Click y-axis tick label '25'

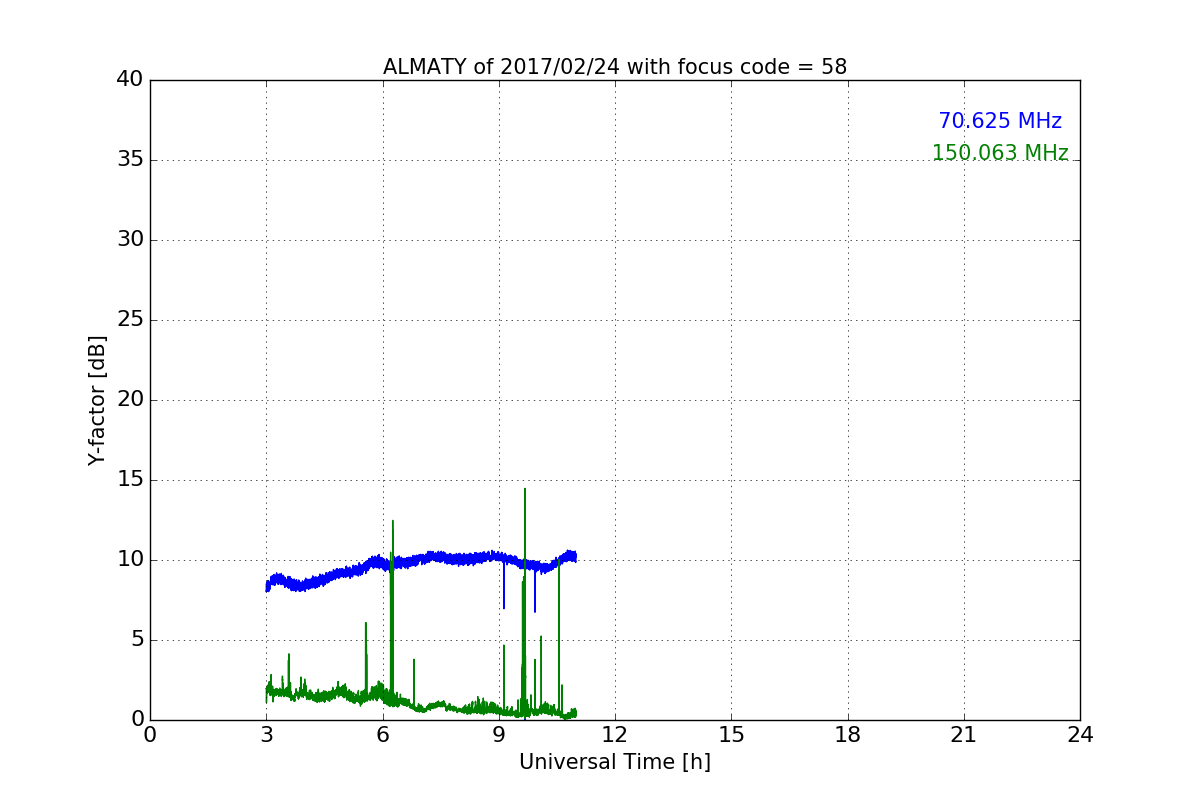coord(131,320)
